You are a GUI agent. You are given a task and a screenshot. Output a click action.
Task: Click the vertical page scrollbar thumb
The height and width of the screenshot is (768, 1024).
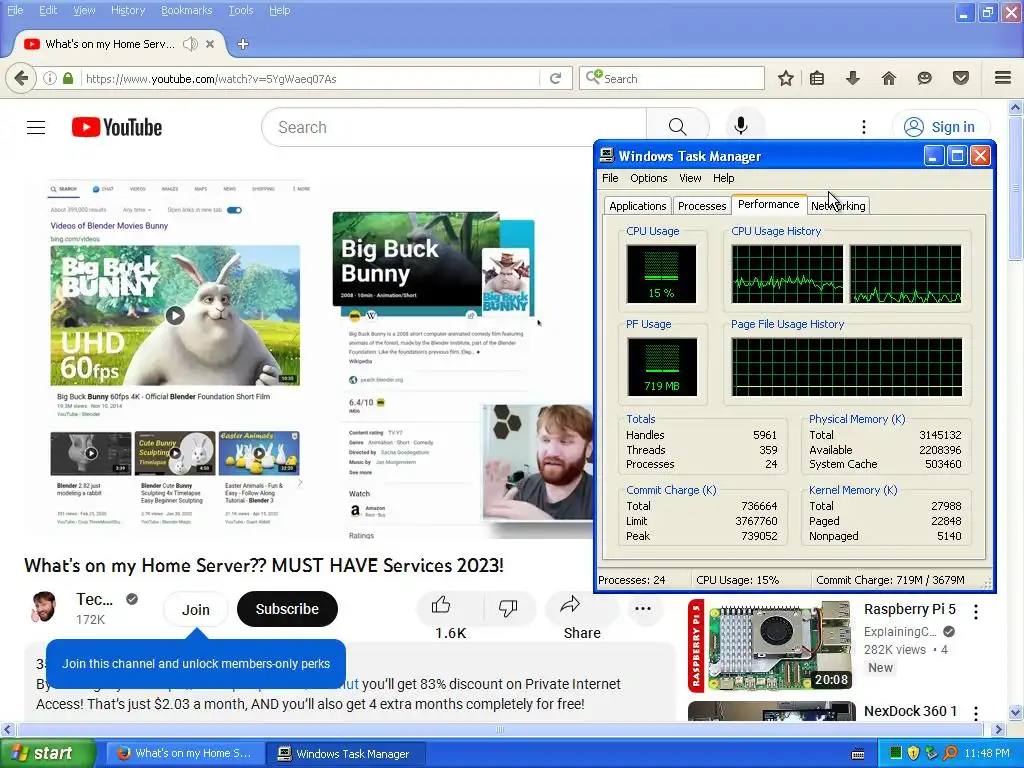1015,188
